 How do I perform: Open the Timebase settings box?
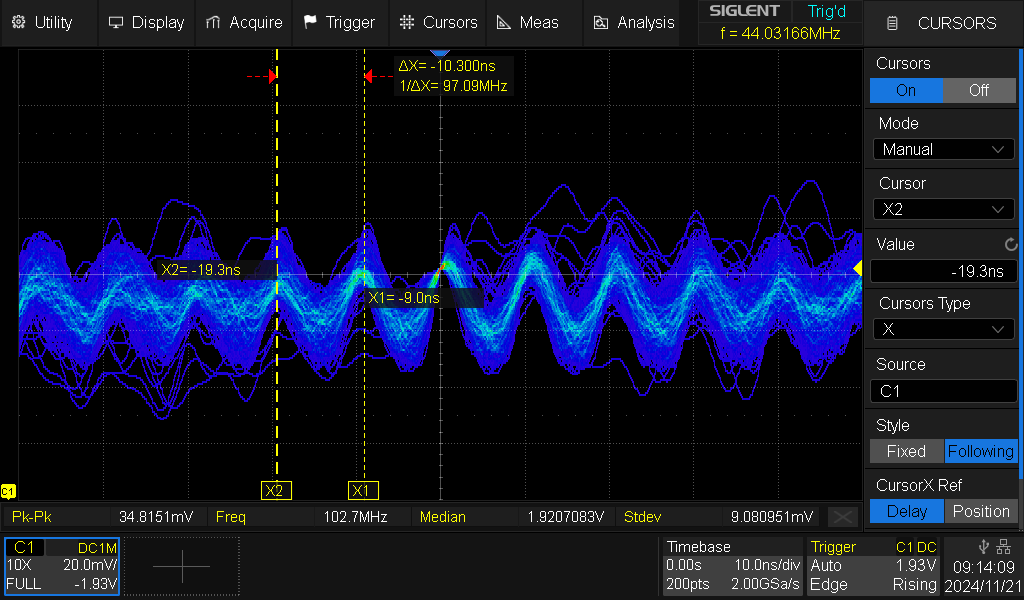tap(731, 566)
